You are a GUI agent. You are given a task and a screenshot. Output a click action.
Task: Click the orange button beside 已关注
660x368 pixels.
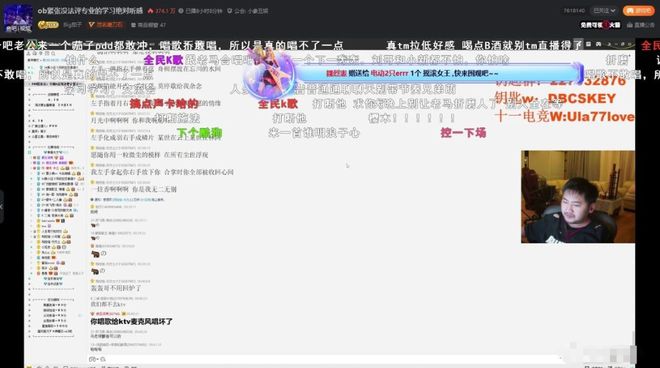639,11
